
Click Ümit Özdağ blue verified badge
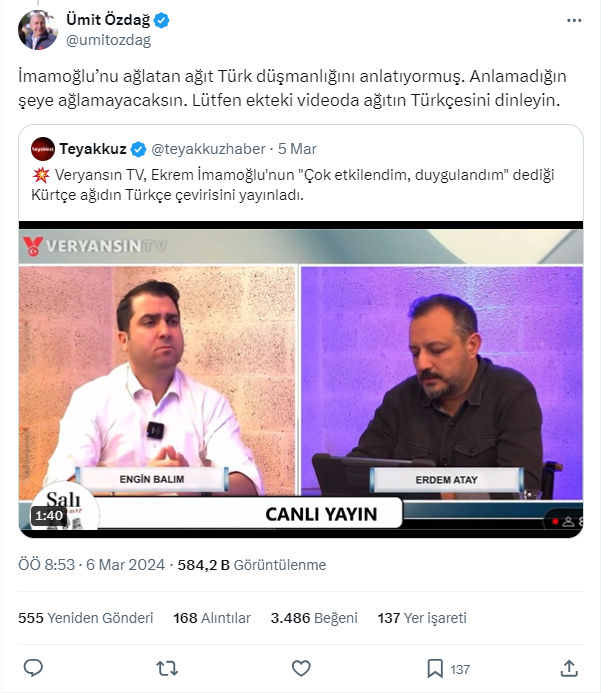[x=161, y=20]
